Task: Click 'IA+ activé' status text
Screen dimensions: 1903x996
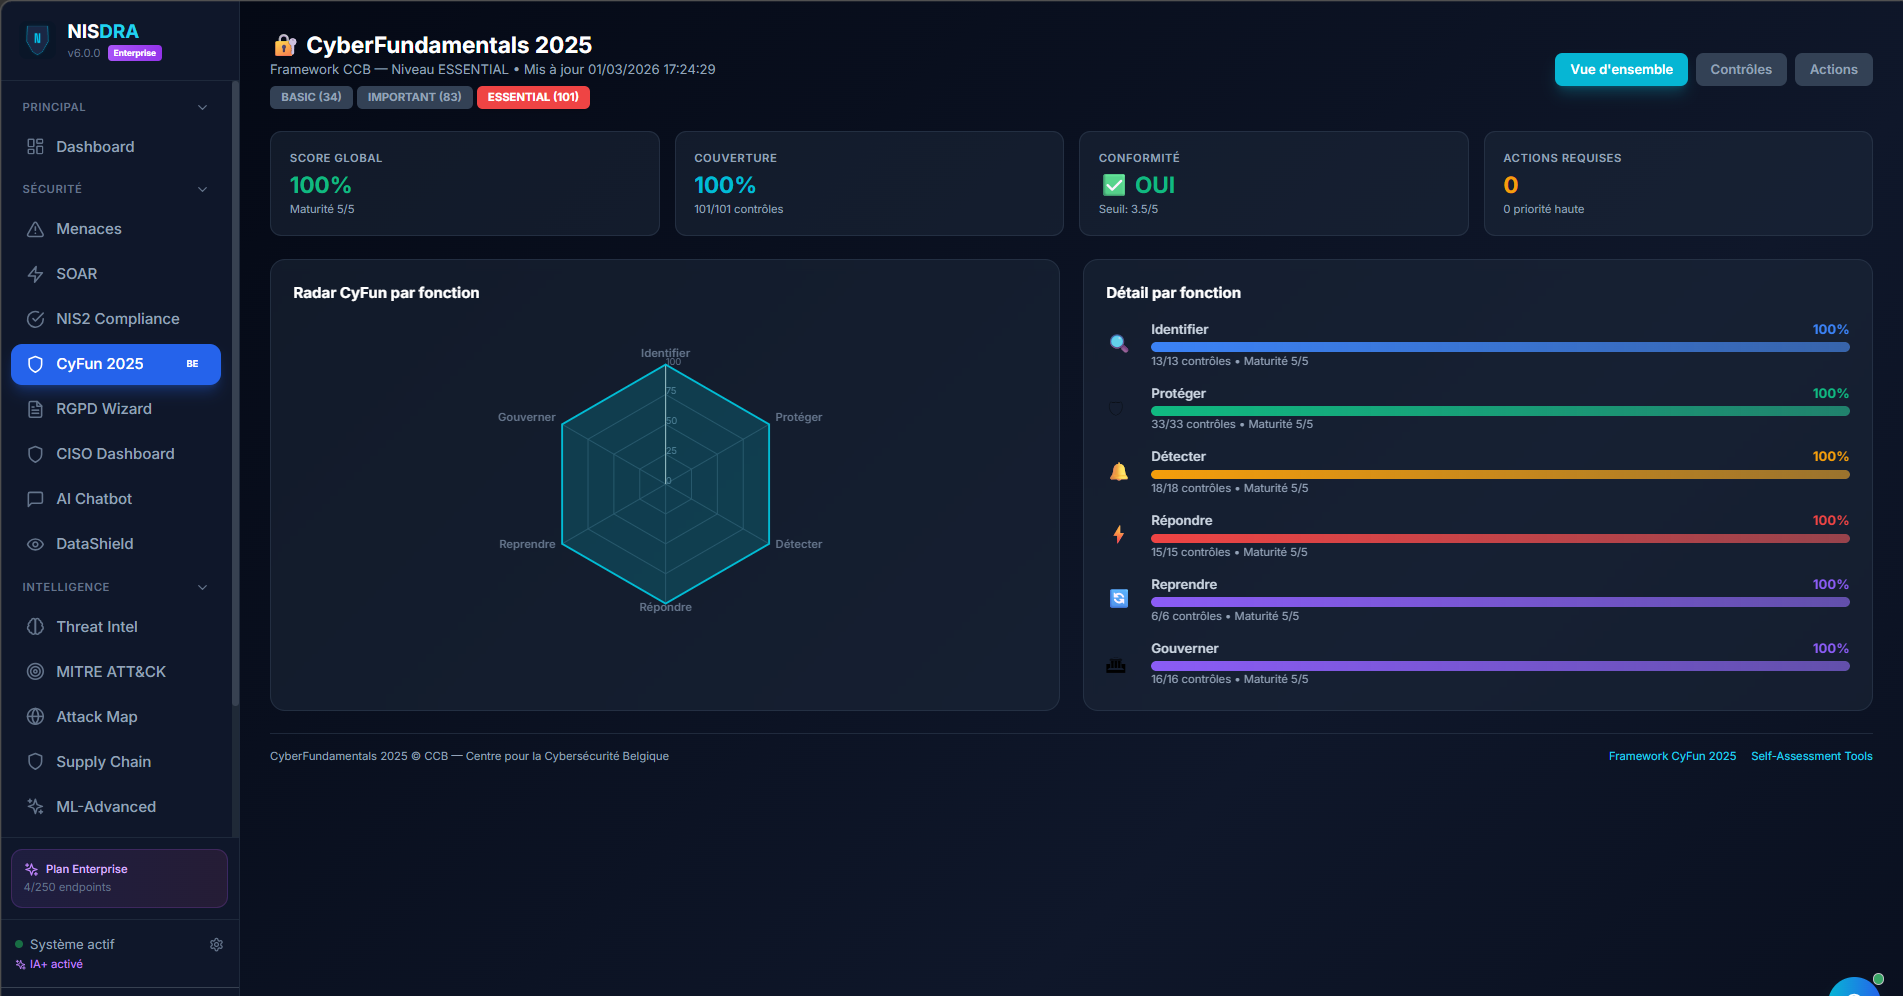Action: pyautogui.click(x=56, y=964)
